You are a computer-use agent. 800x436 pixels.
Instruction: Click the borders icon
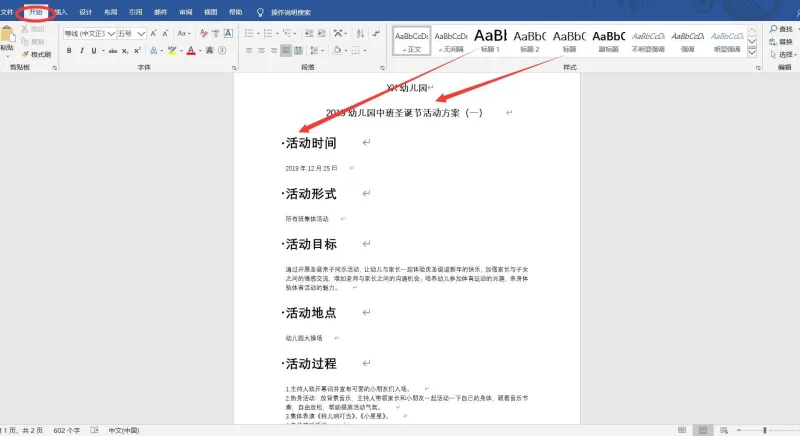coord(356,50)
